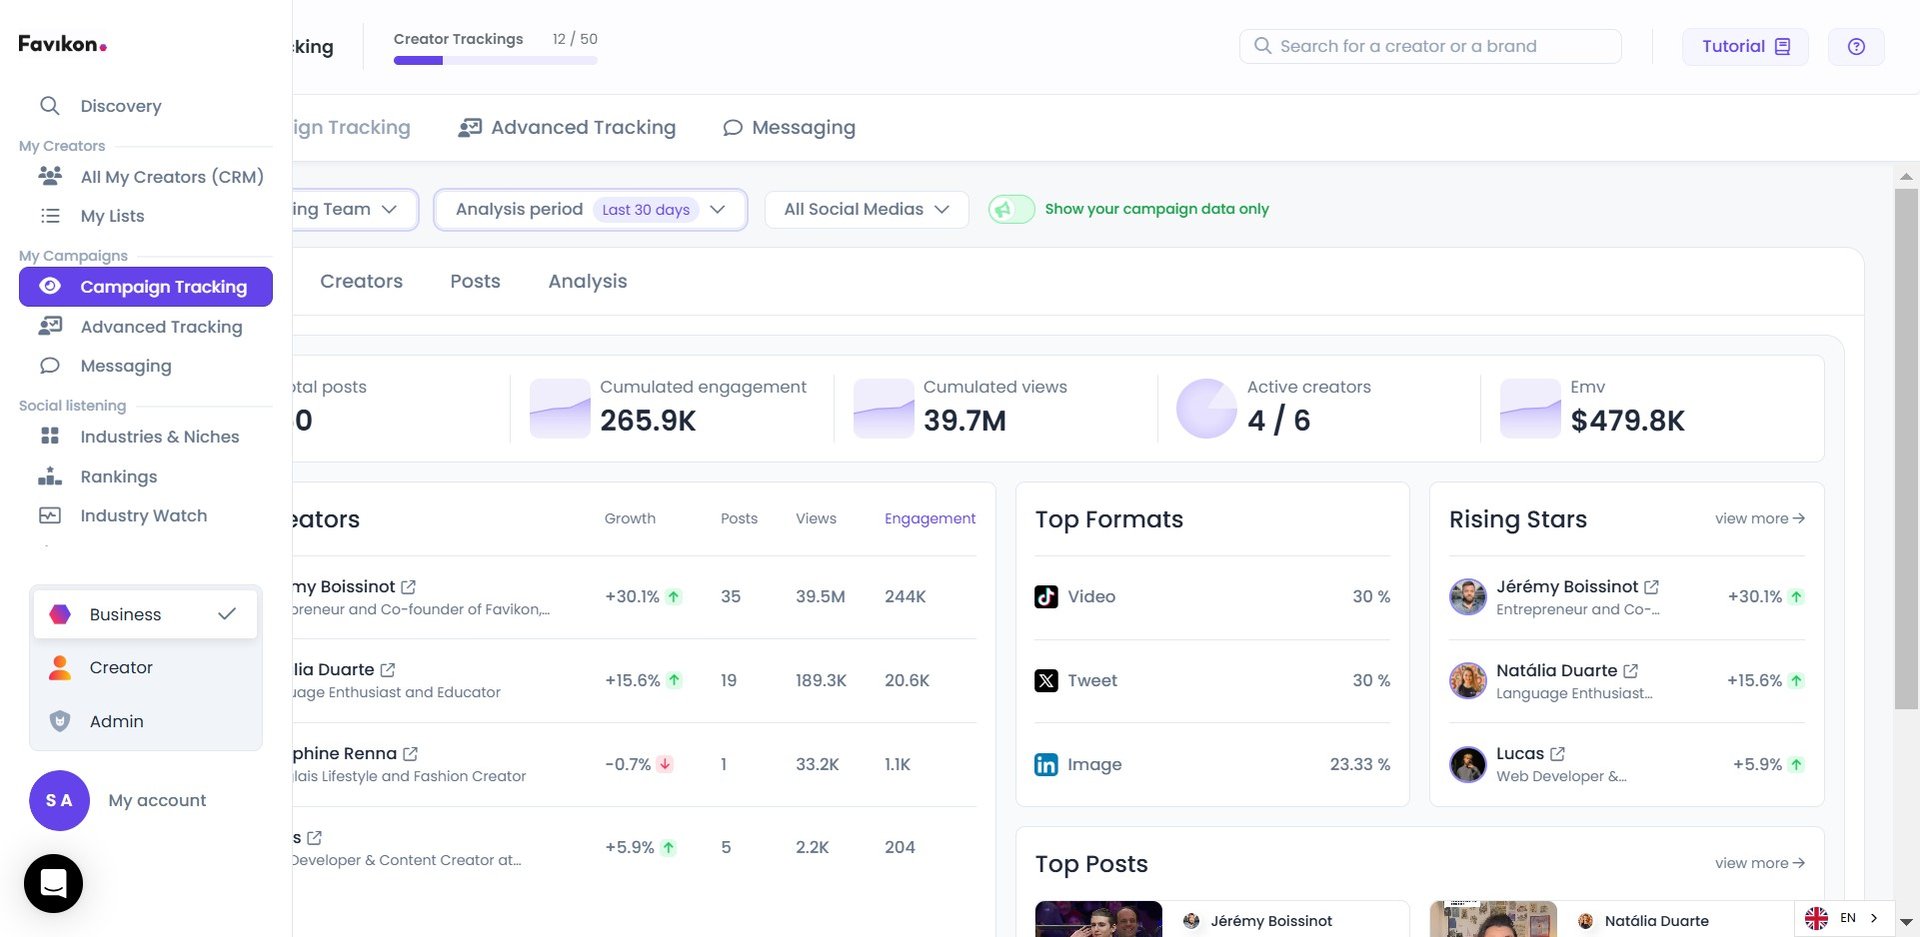Switch to the Posts tab
1920x937 pixels.
pos(474,281)
